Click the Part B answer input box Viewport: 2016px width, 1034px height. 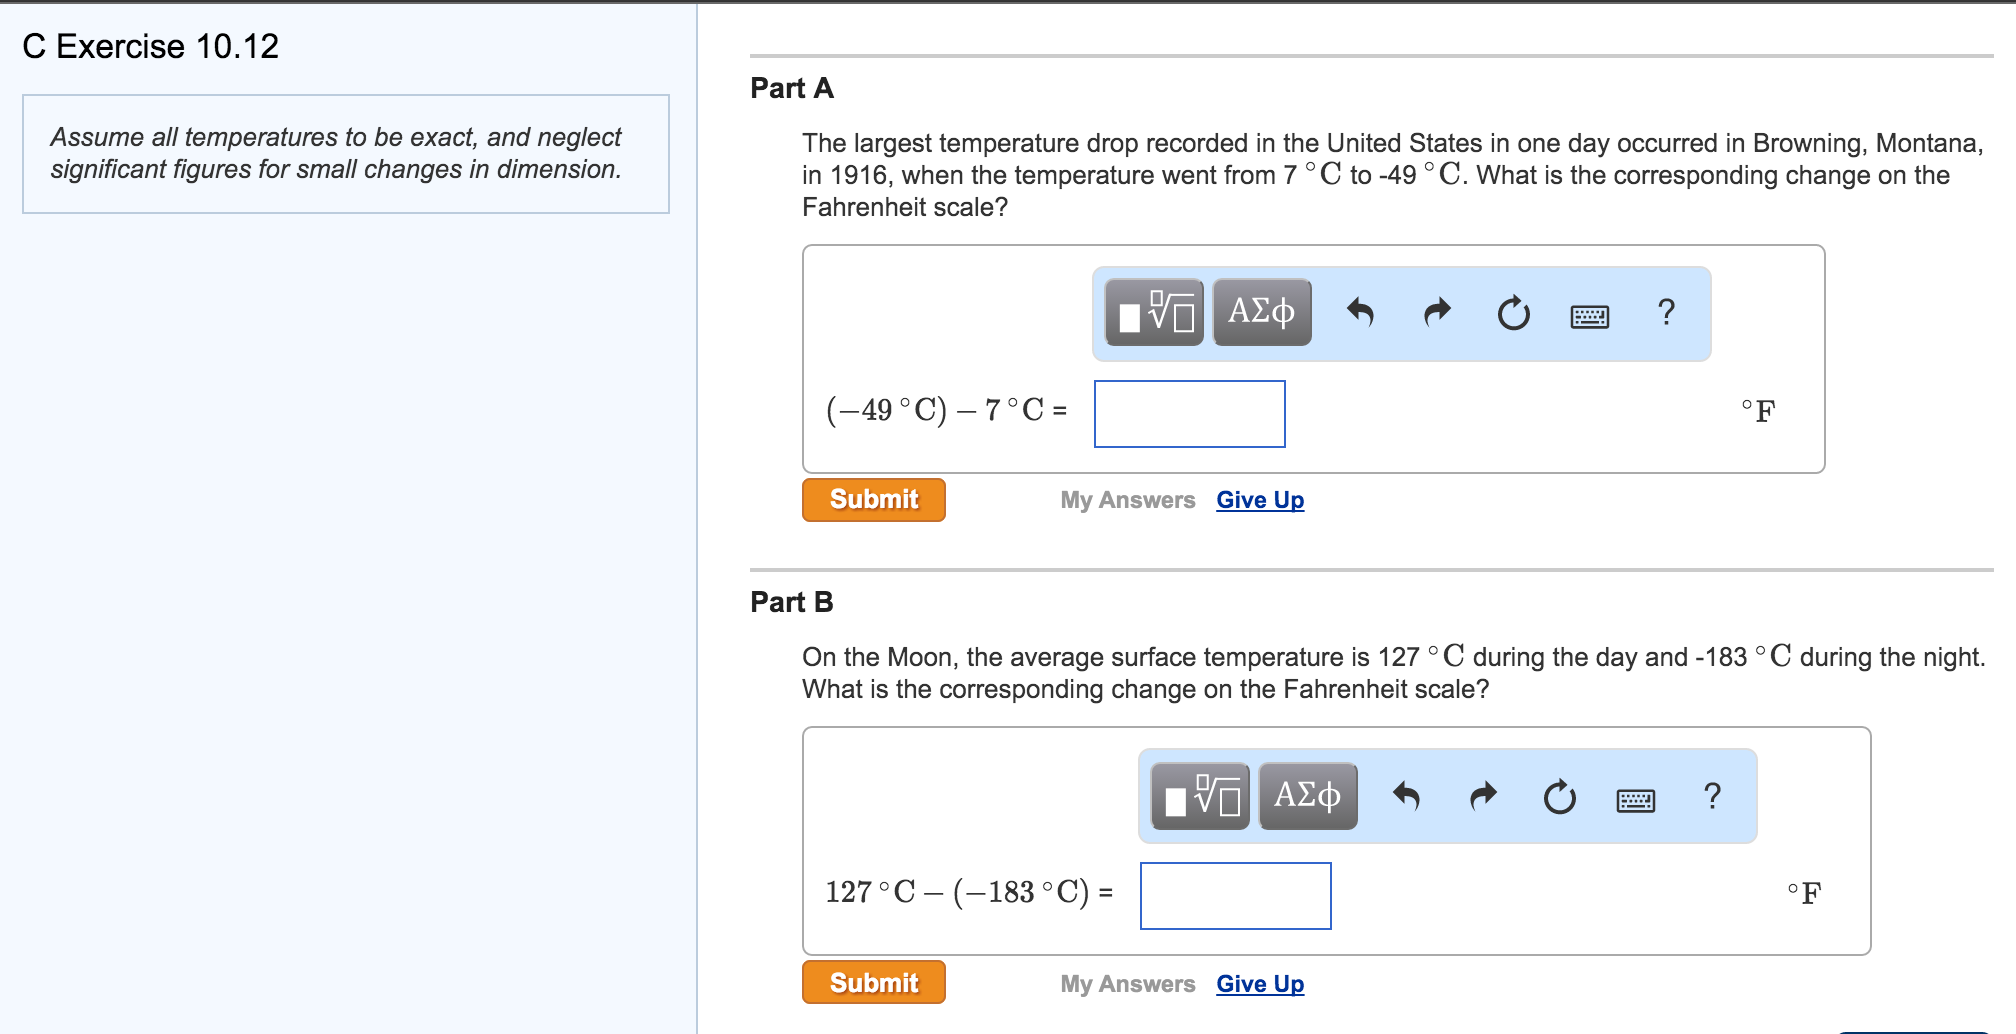[1236, 896]
